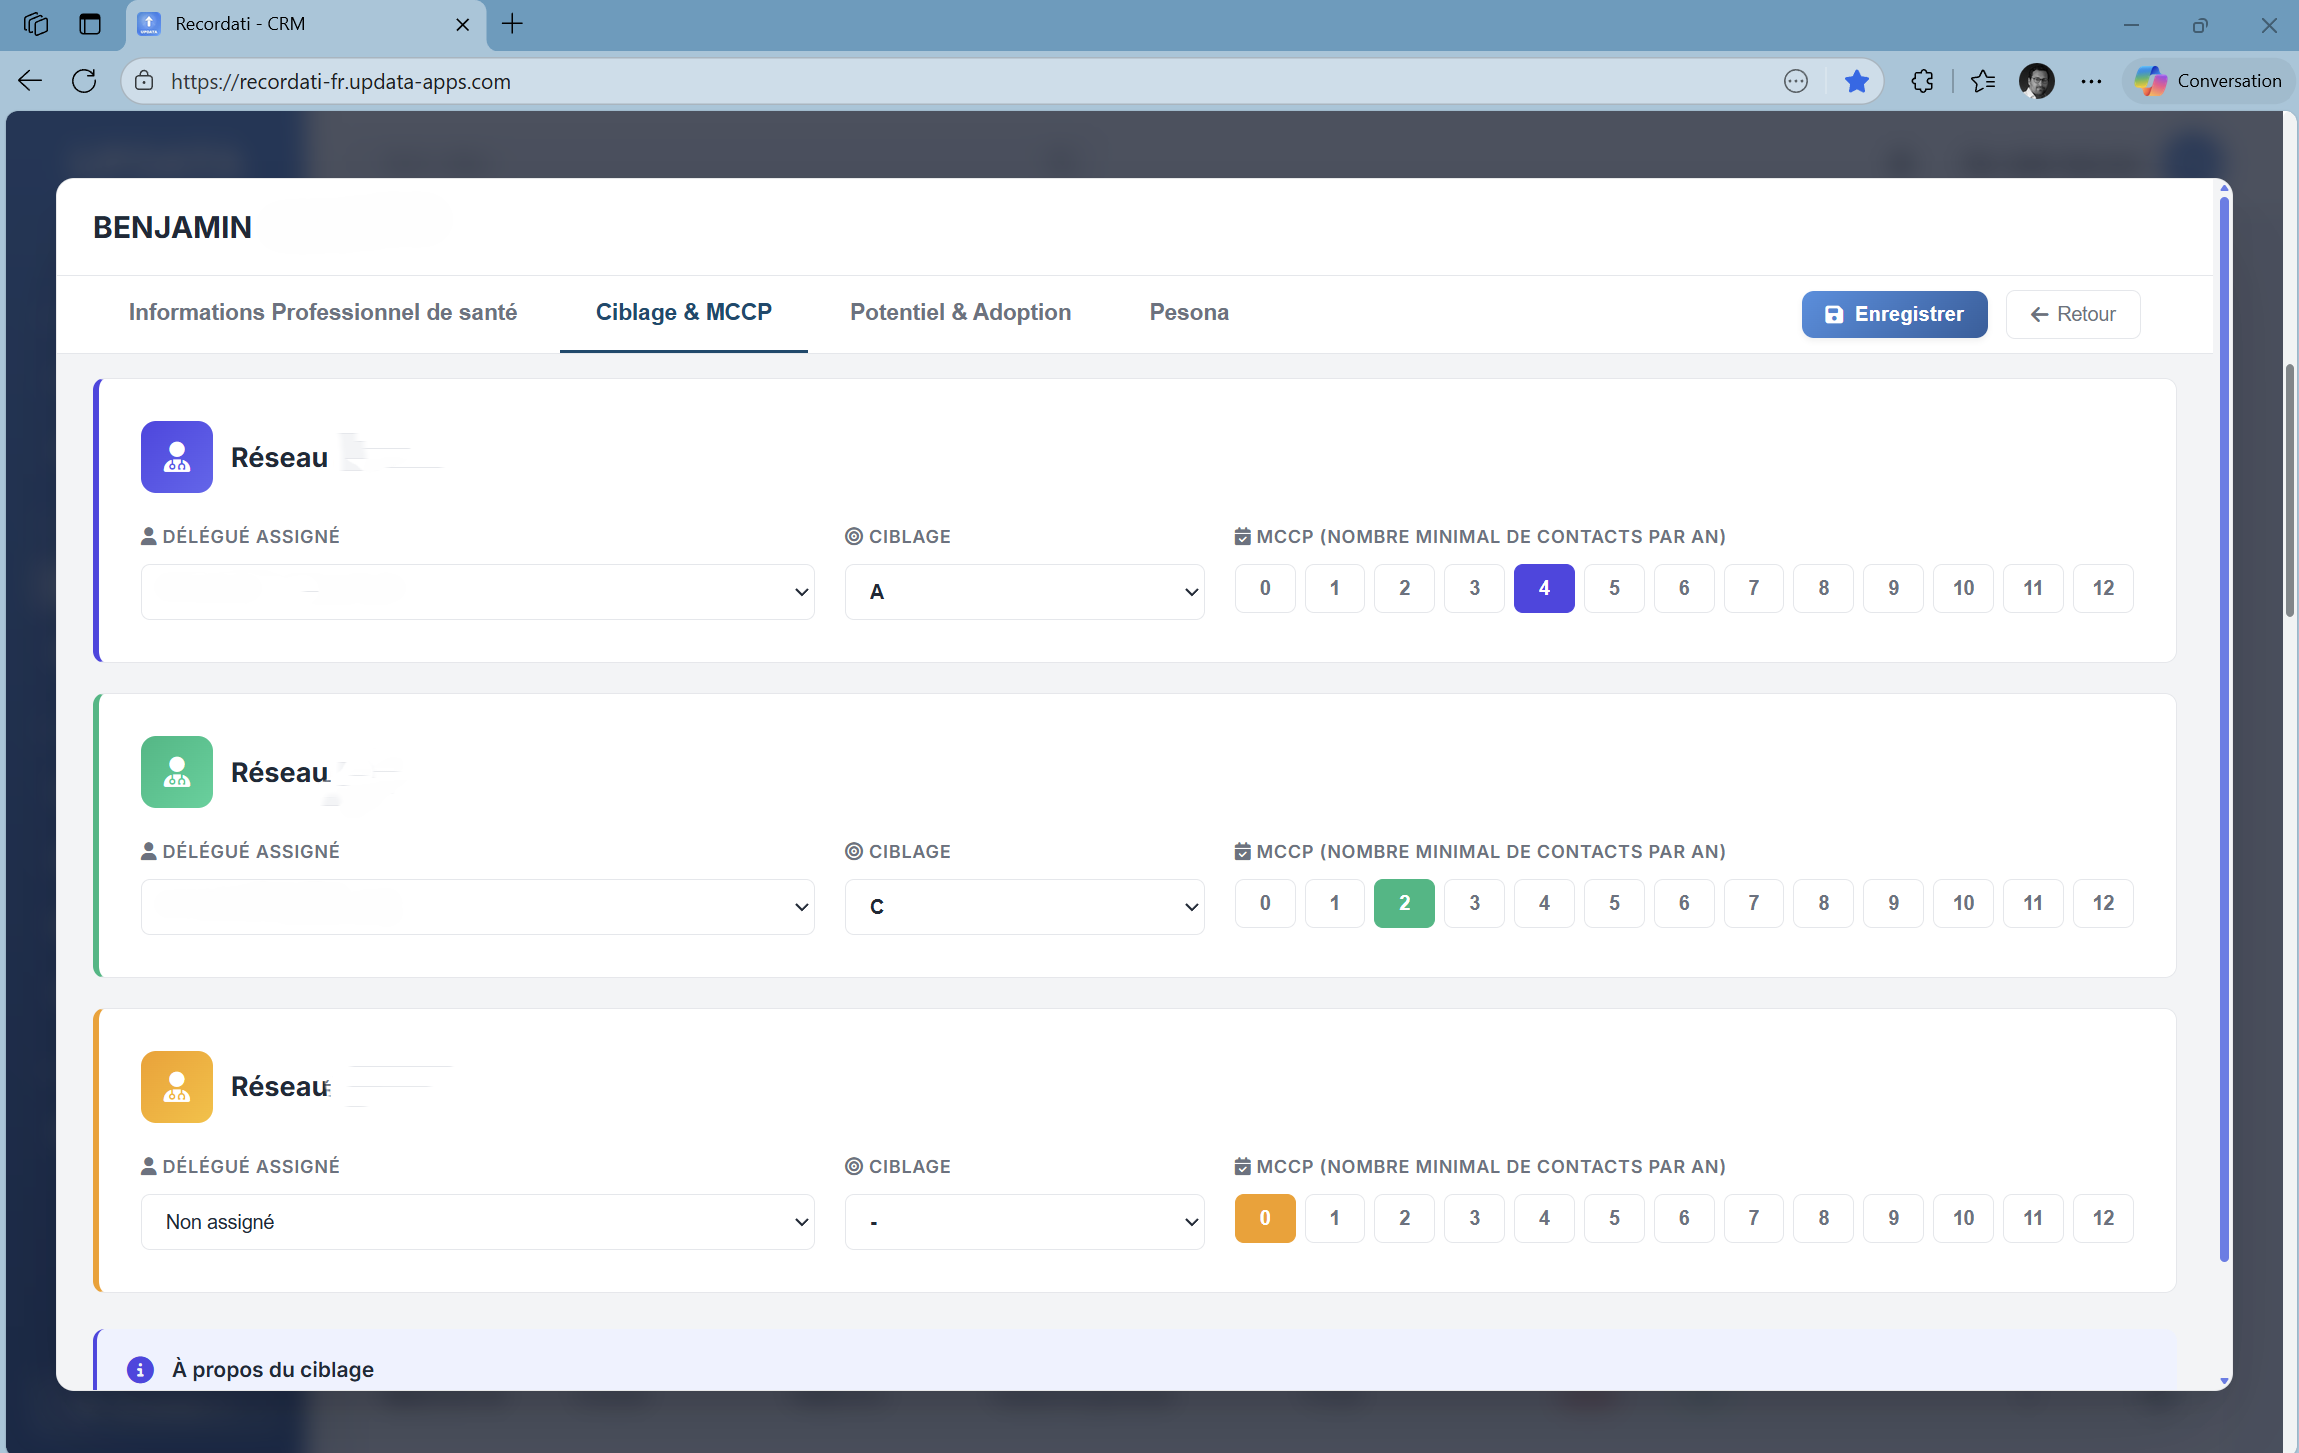The width and height of the screenshot is (2299, 1453).
Task: Click the target icon beside the first CIBLAGE label
Action: 853,536
